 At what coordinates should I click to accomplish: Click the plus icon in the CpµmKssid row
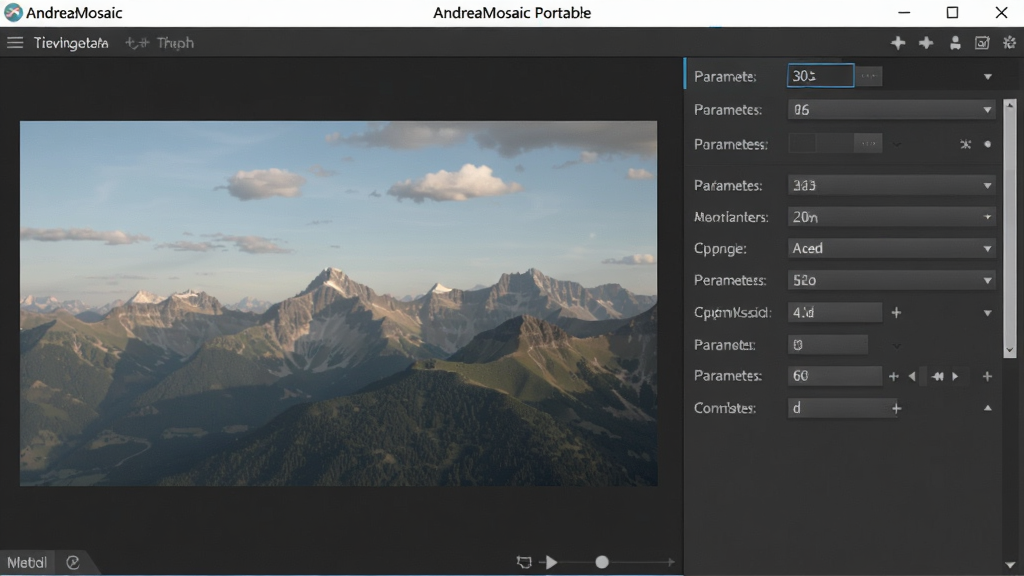pos(896,313)
